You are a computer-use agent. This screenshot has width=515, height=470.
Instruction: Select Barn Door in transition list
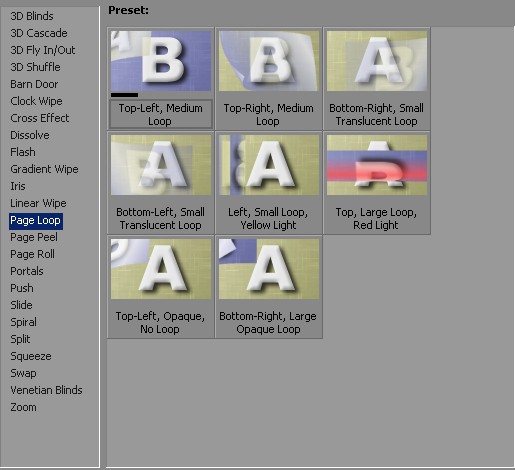tap(34, 84)
